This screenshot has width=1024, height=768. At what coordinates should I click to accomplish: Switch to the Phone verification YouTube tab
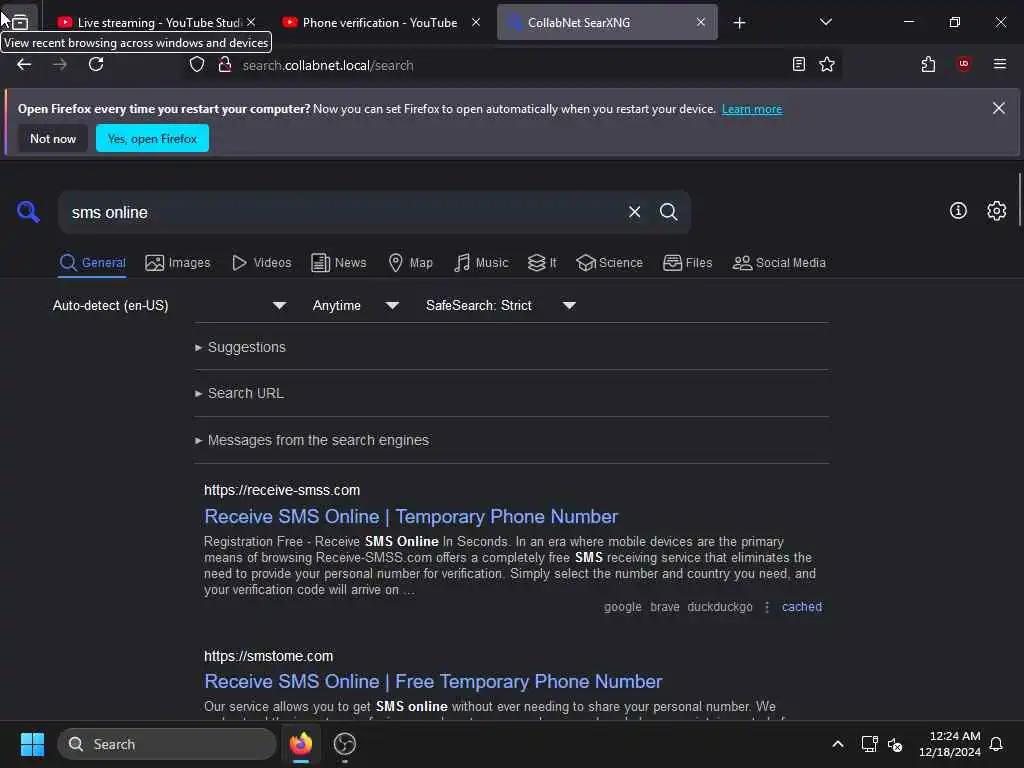tap(379, 23)
